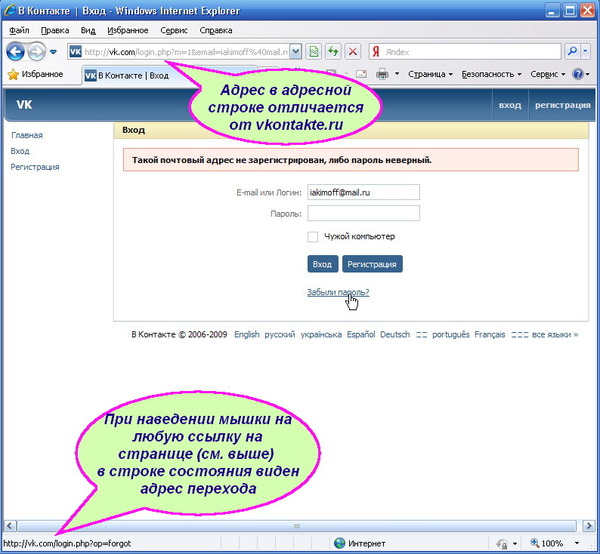
Task: Switch language to Español
Action: pos(361,334)
